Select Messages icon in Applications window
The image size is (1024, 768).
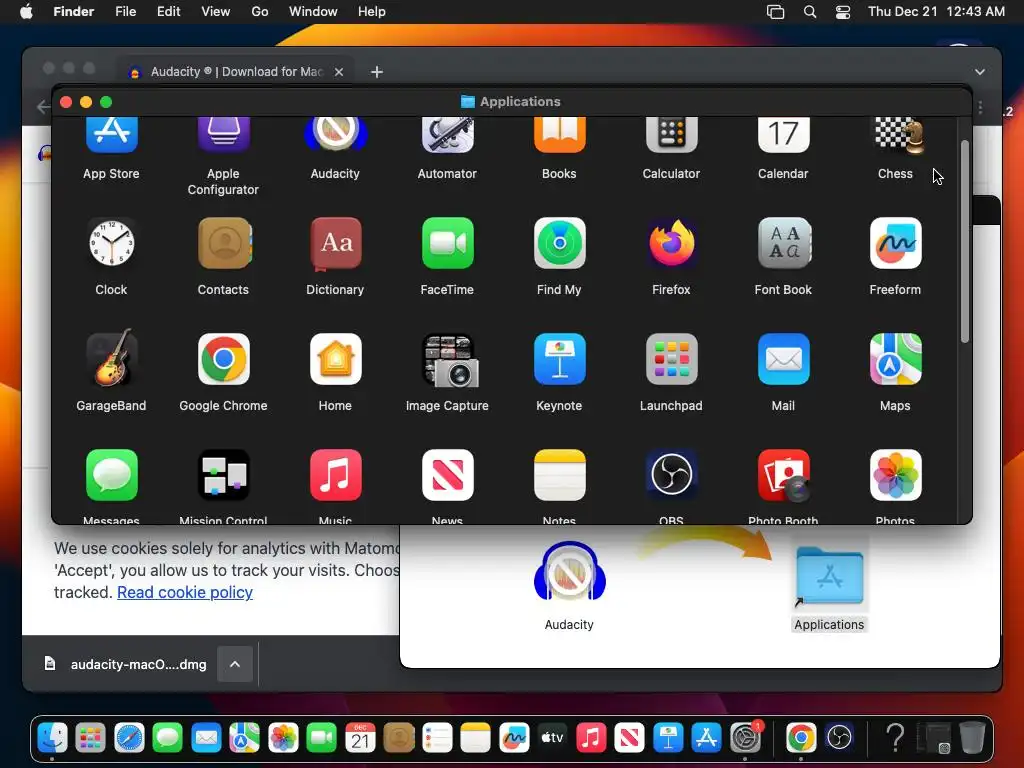[112, 475]
